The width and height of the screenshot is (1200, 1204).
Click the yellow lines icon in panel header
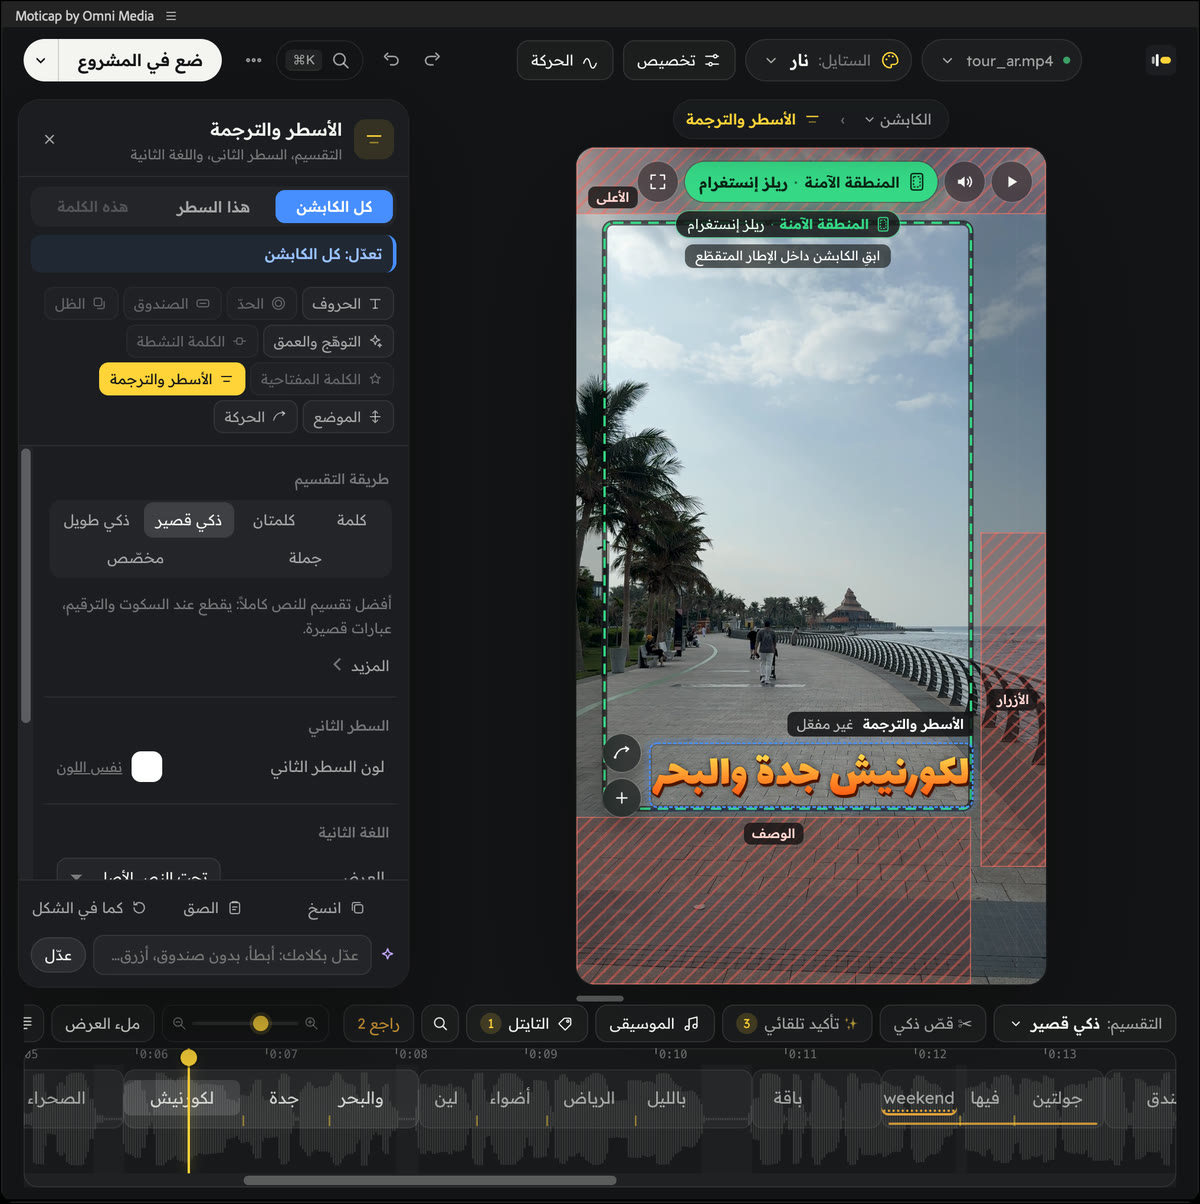coord(374,139)
